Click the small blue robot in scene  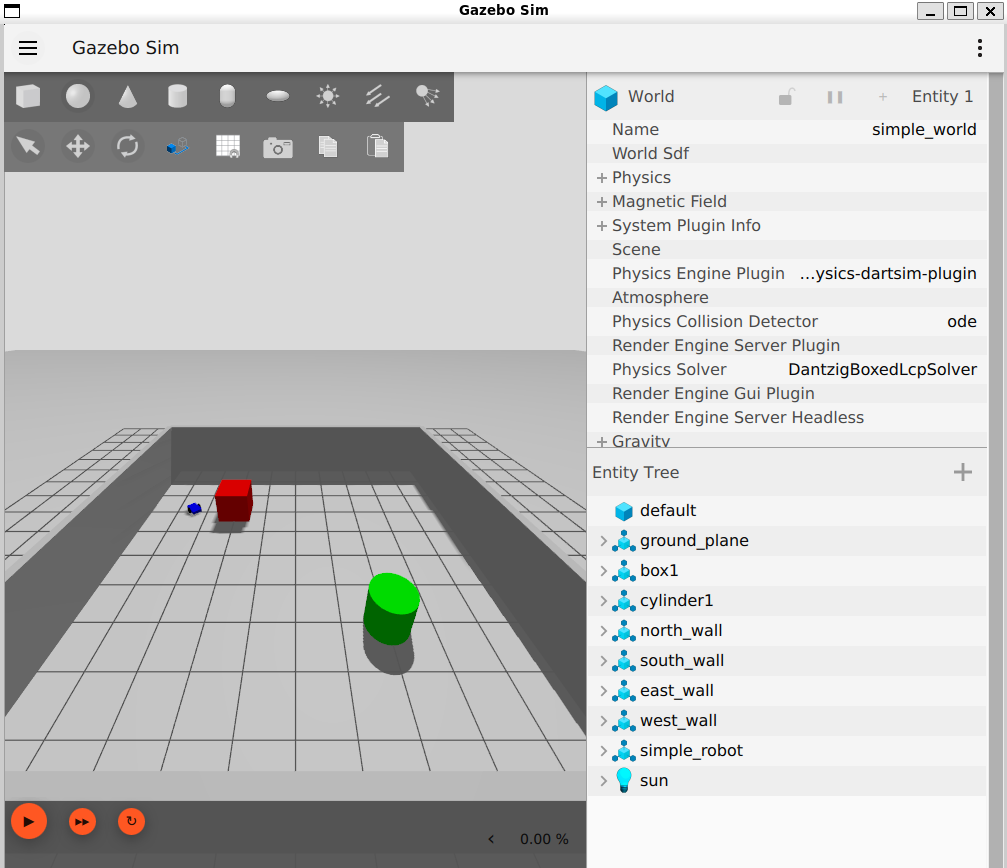pyautogui.click(x=195, y=508)
